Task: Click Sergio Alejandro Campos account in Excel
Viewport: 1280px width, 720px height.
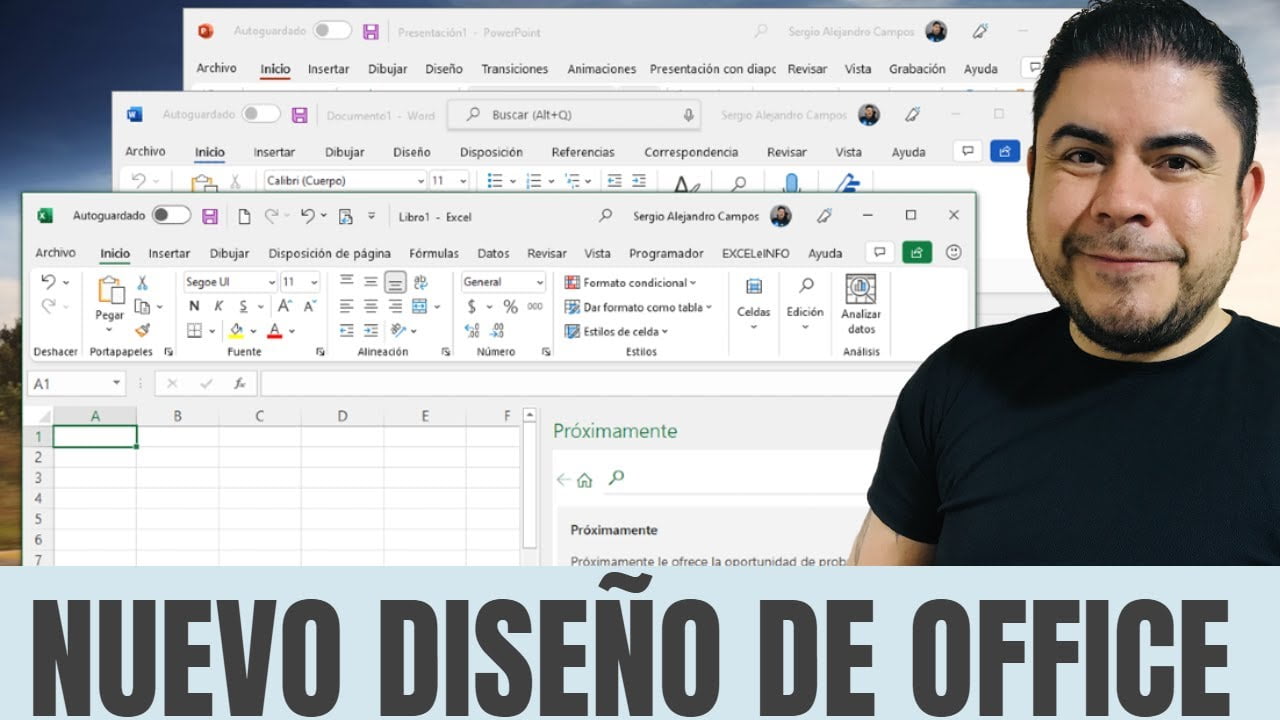Action: [x=696, y=216]
